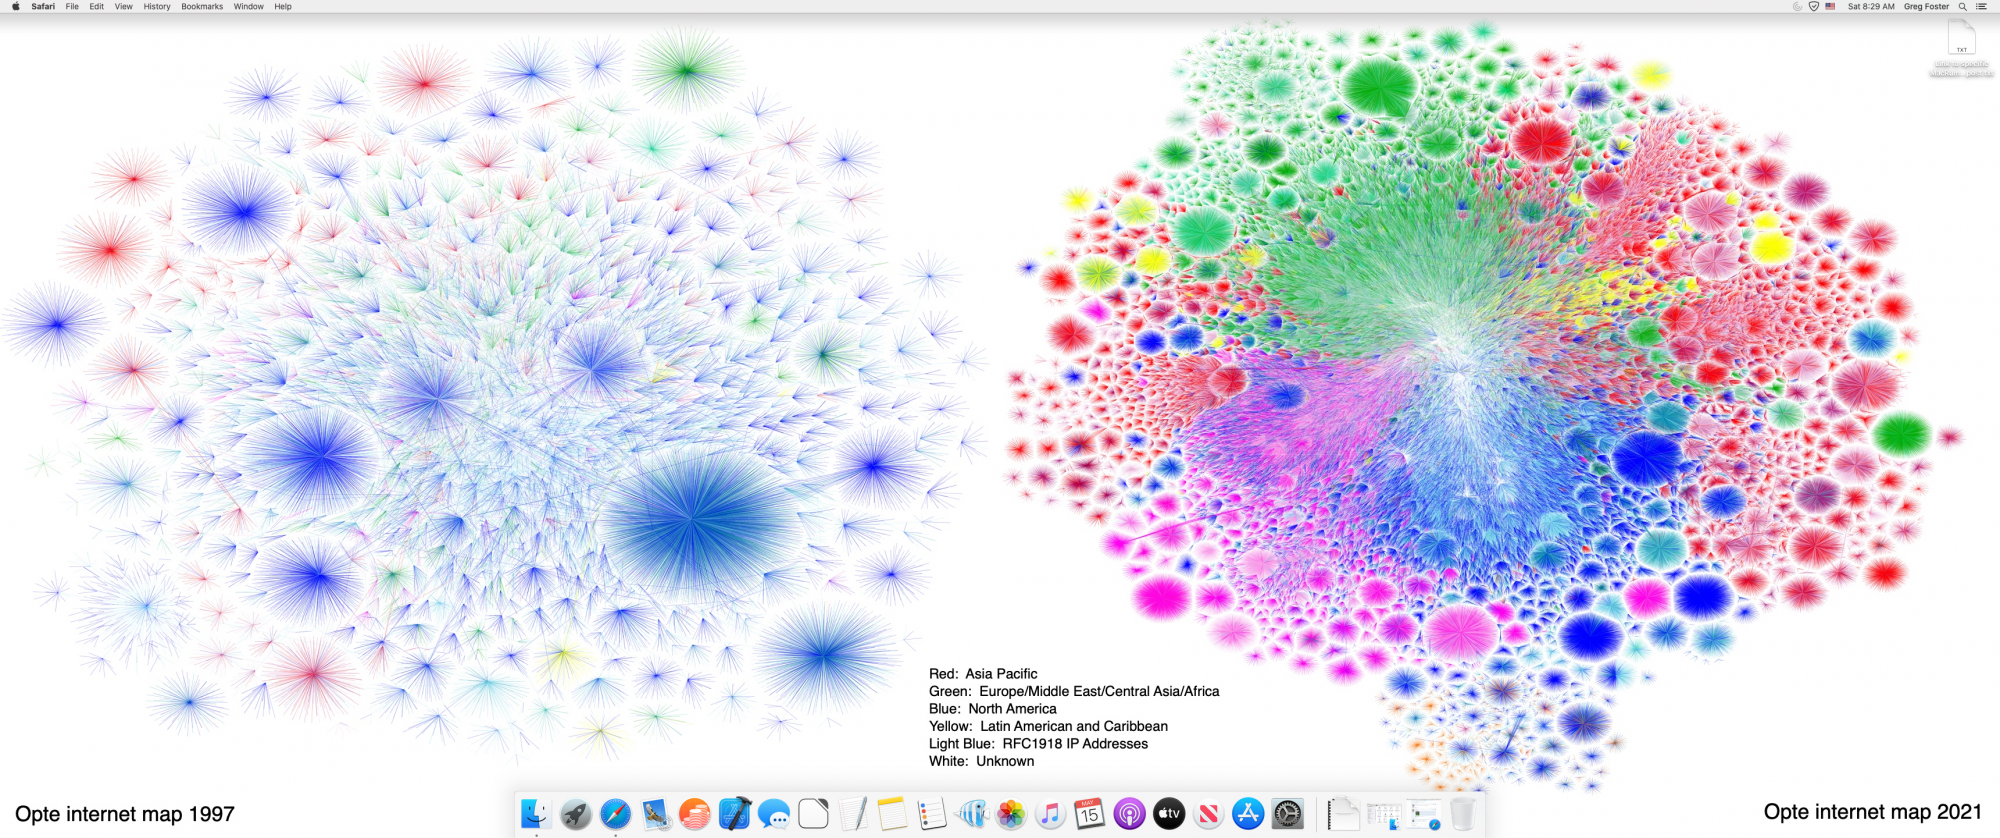
Task: Open TextEdit paper and pen icon
Action: (x=853, y=814)
